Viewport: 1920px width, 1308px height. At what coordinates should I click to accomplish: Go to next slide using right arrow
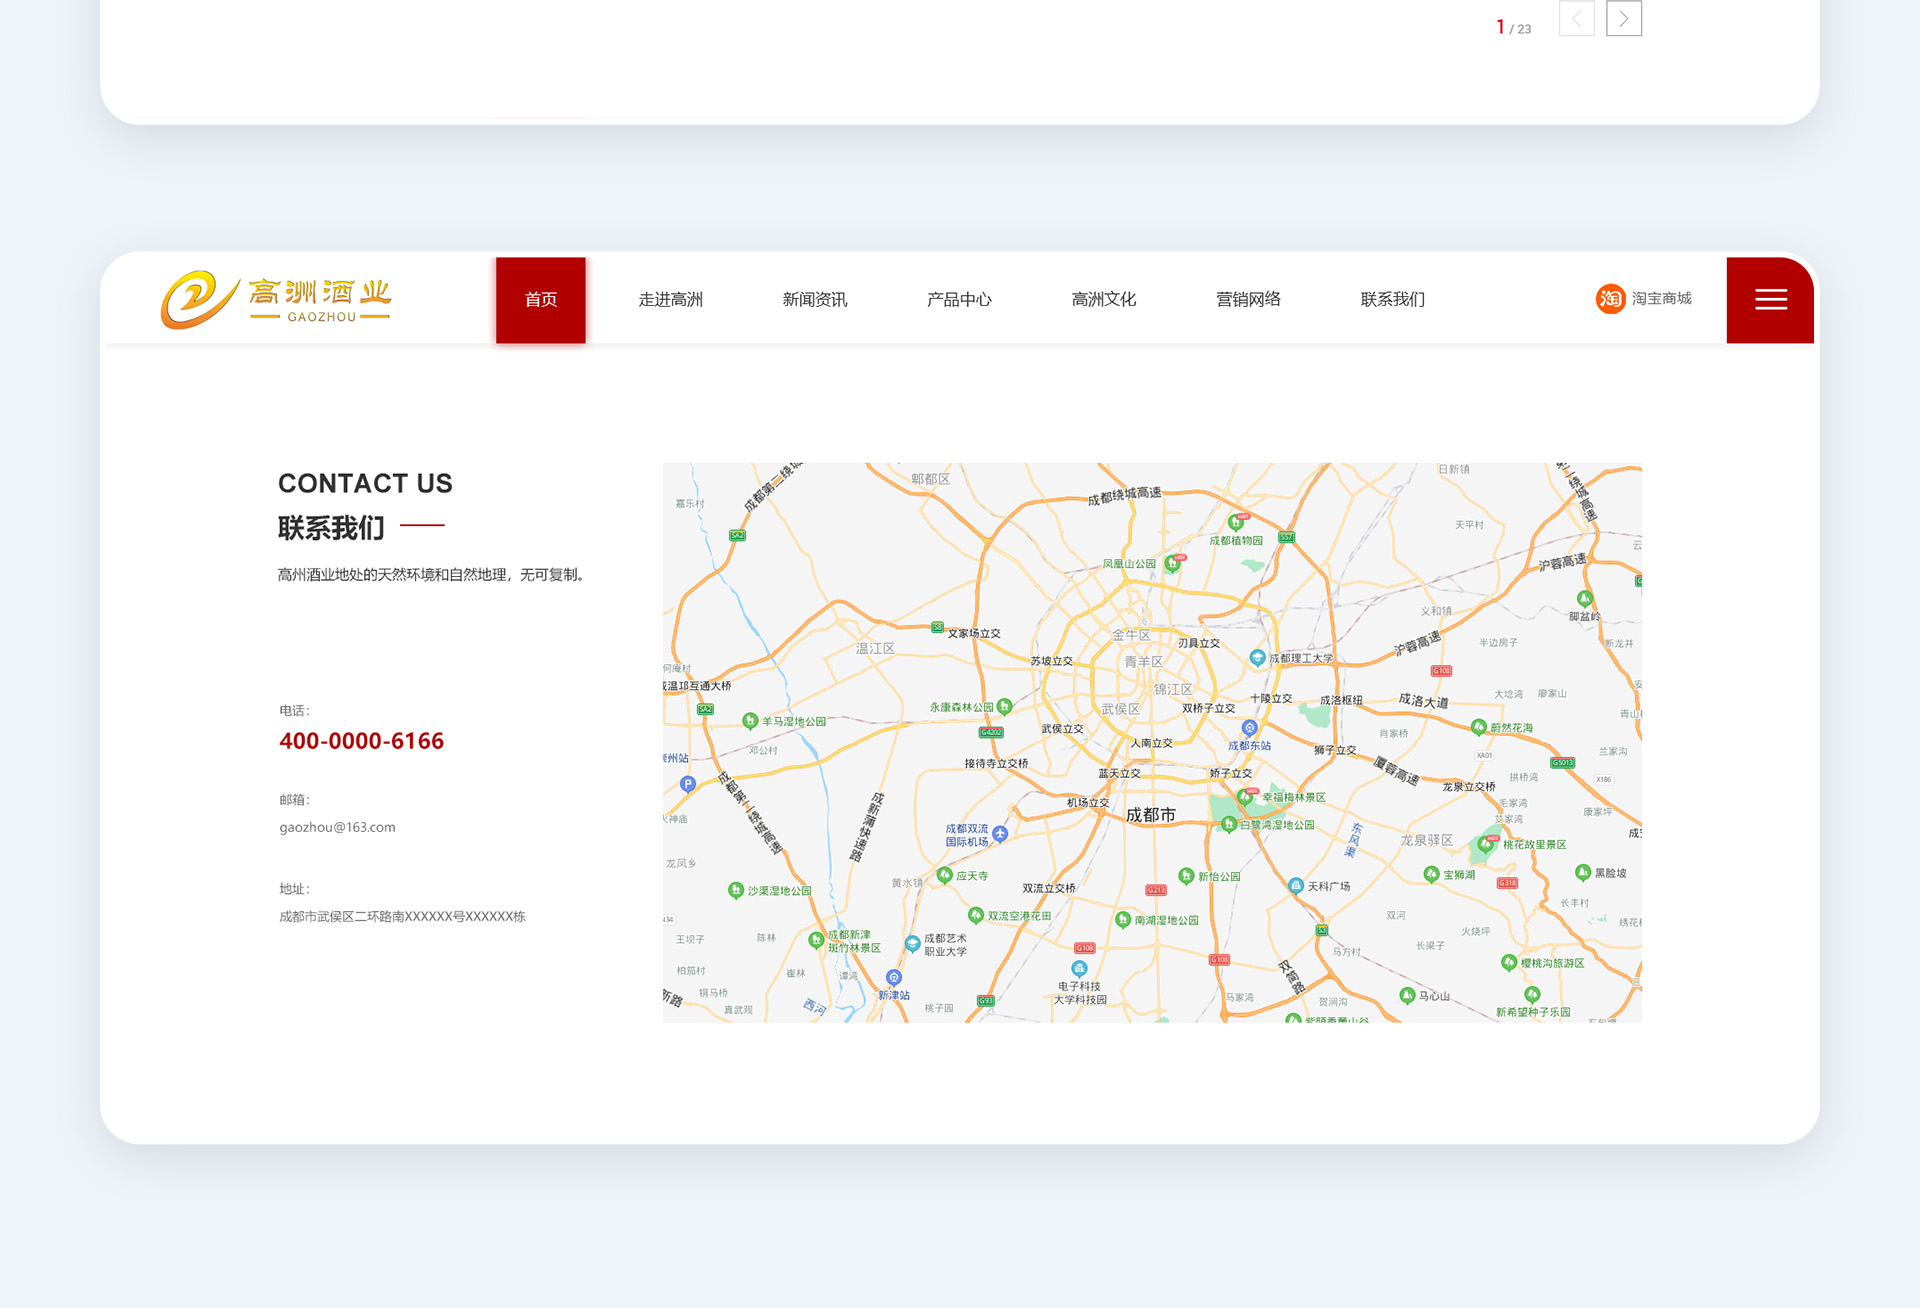1623,19
